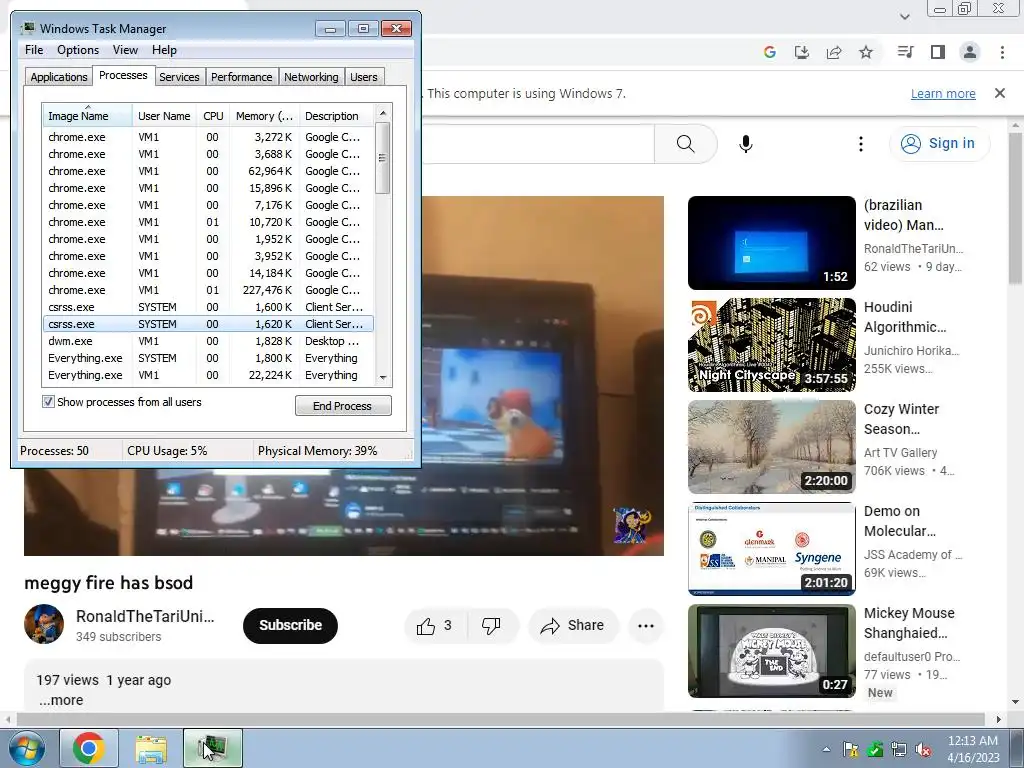Viewport: 1024px width, 768px height.
Task: Open the Demo on Molecular video thumbnail
Action: 771,549
